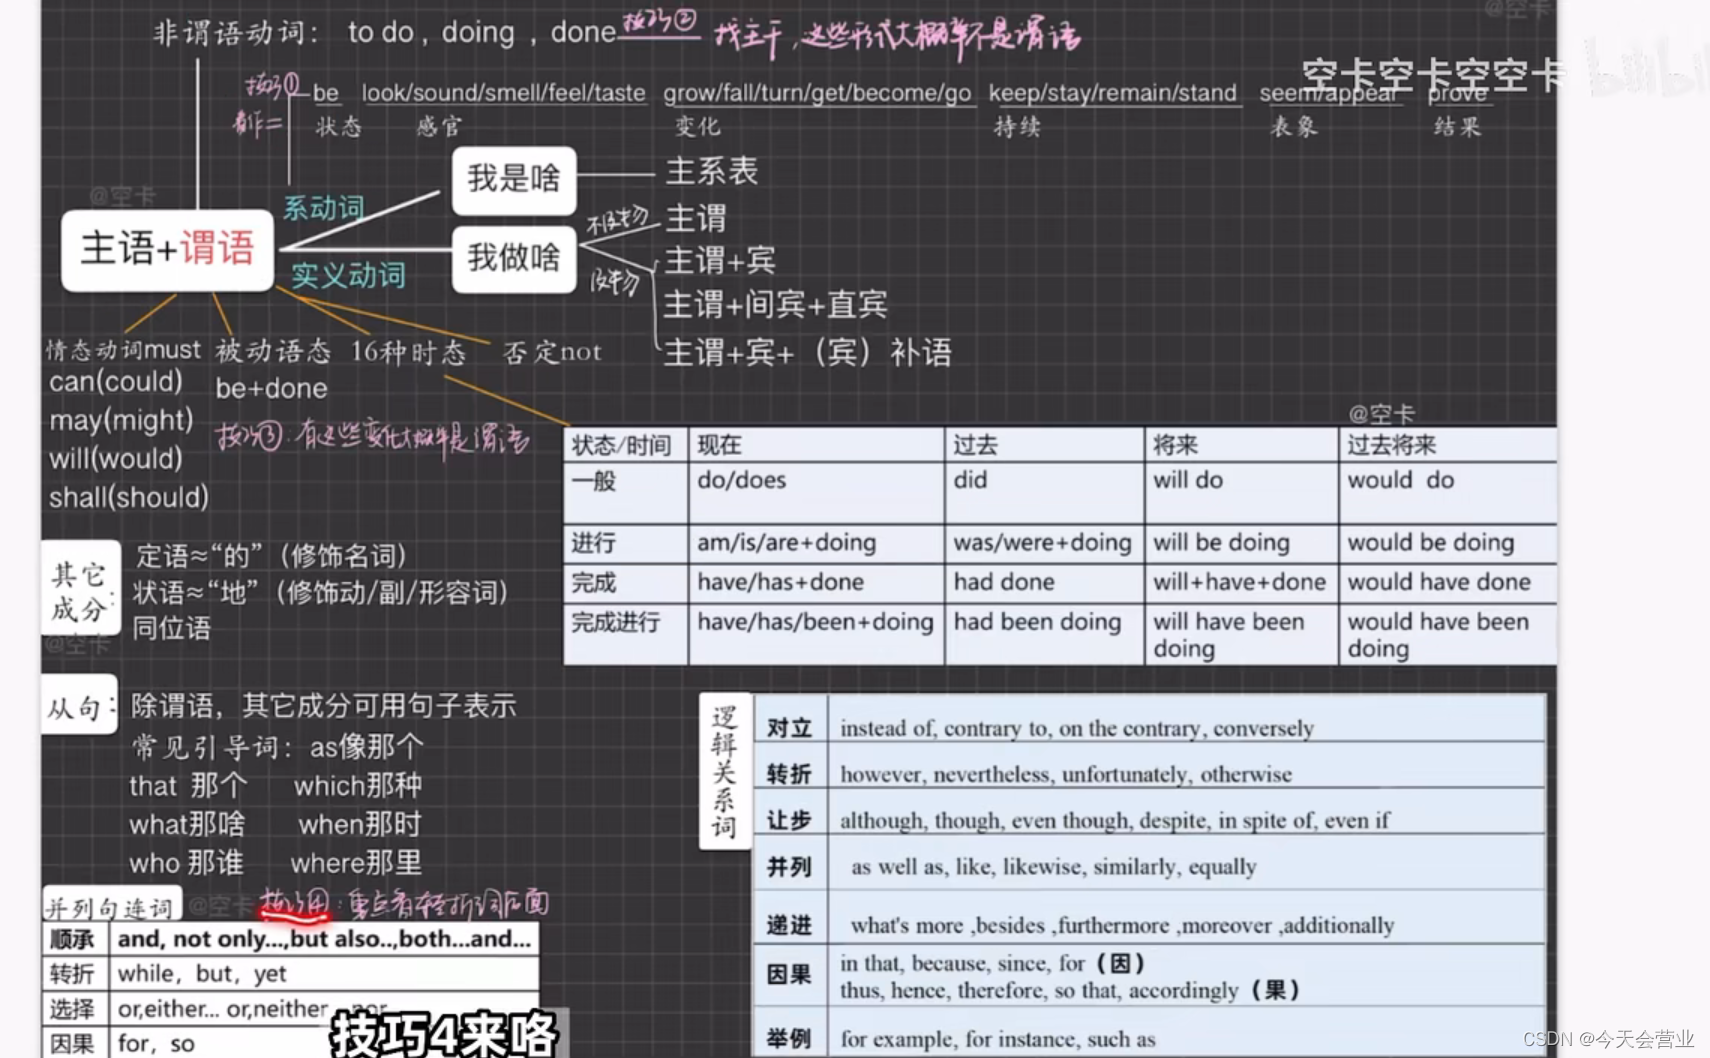Click look/sound/smell/feel/taste verb group

point(504,93)
